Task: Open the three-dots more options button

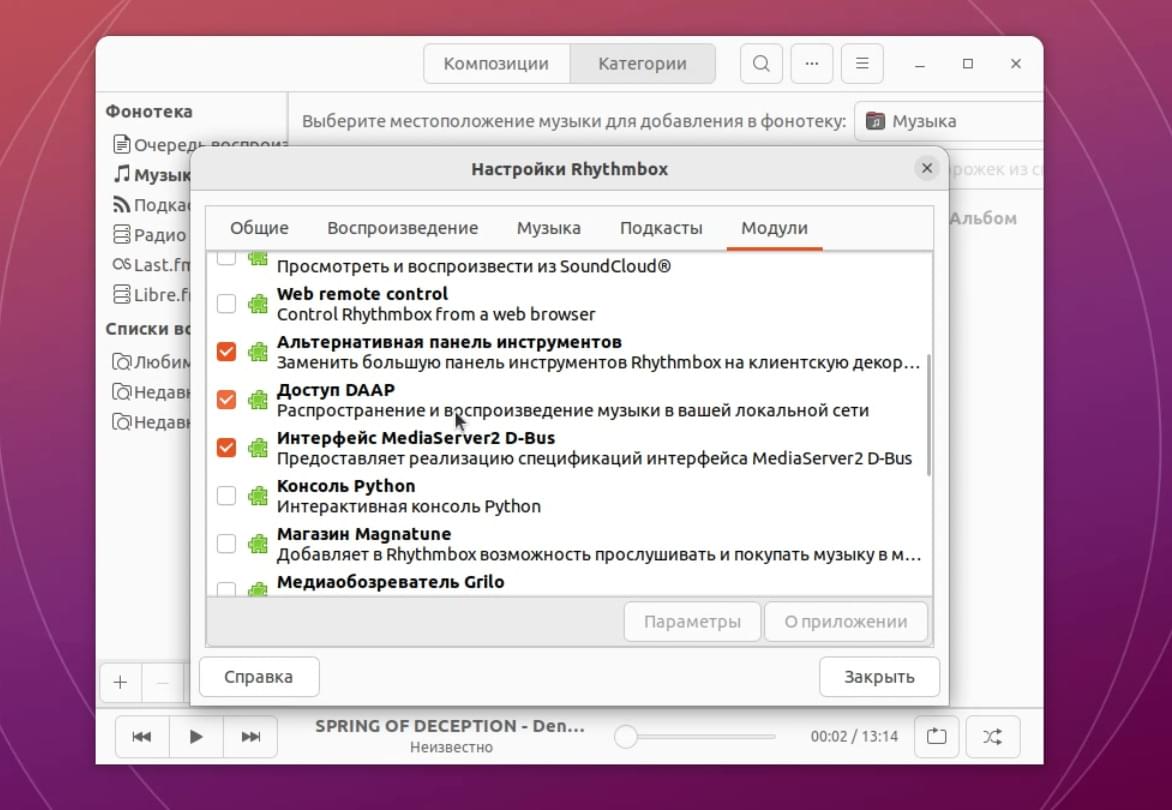Action: (812, 64)
